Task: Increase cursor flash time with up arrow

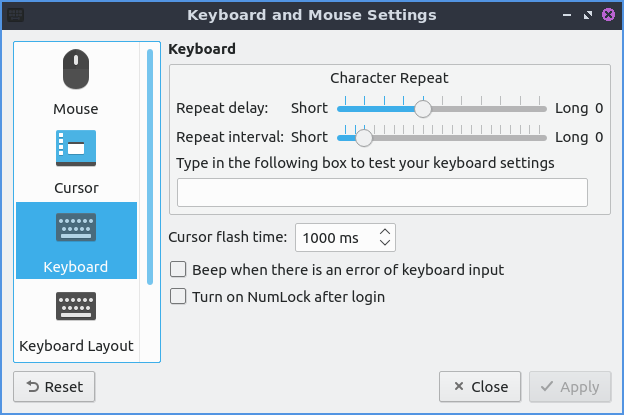Action: 385,231
